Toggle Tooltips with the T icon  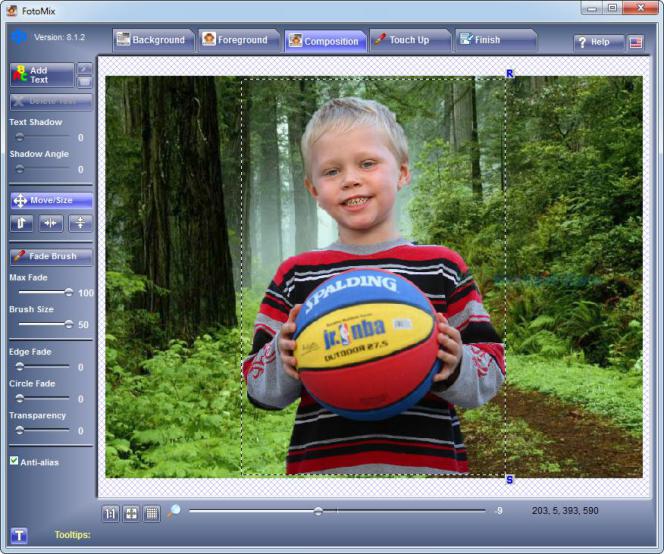(19, 535)
